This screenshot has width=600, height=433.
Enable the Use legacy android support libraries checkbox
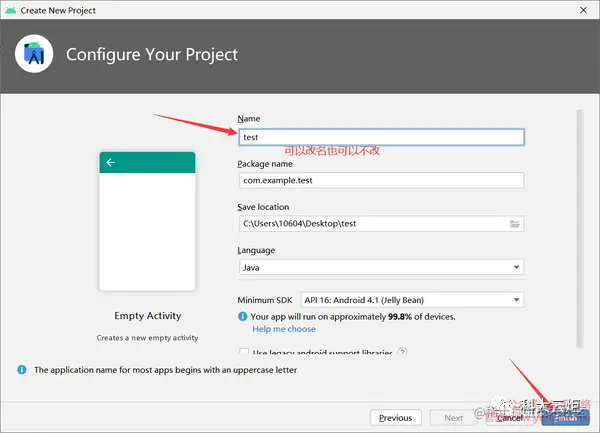[x=243, y=352]
